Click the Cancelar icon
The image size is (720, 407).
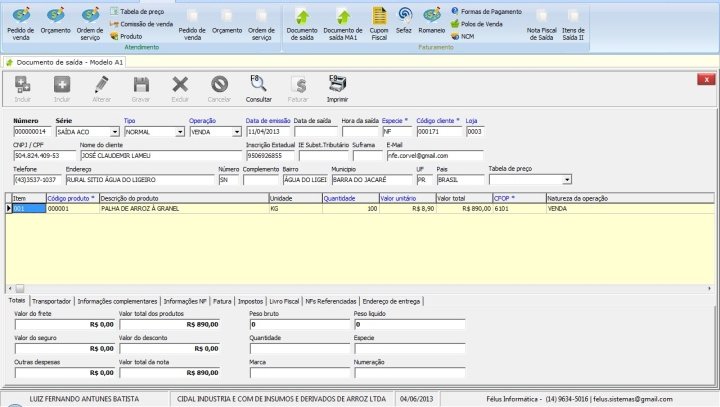(x=219, y=89)
